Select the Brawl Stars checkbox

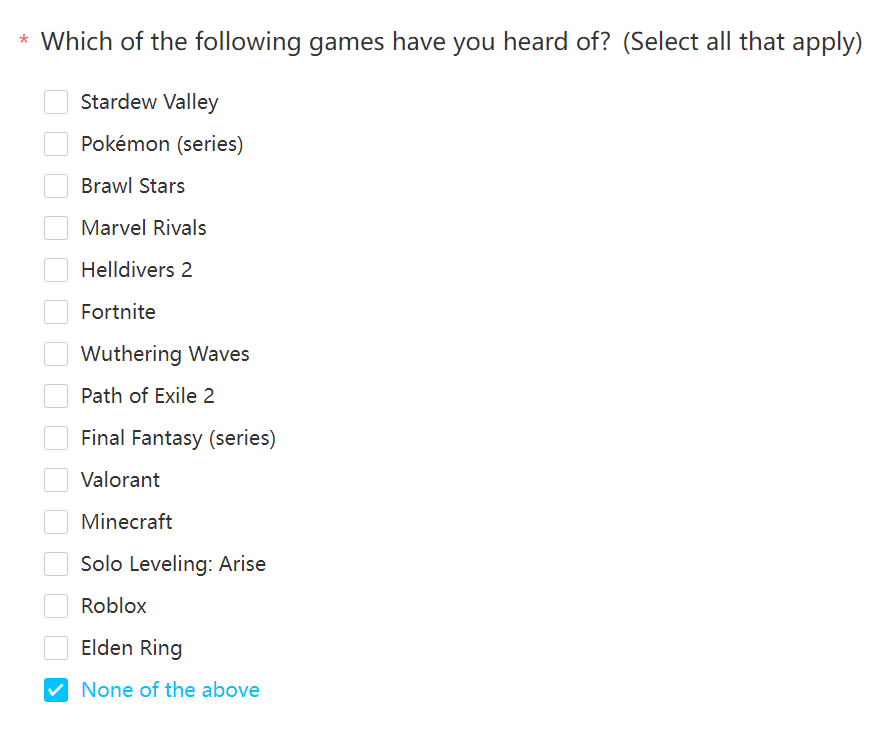coord(56,186)
